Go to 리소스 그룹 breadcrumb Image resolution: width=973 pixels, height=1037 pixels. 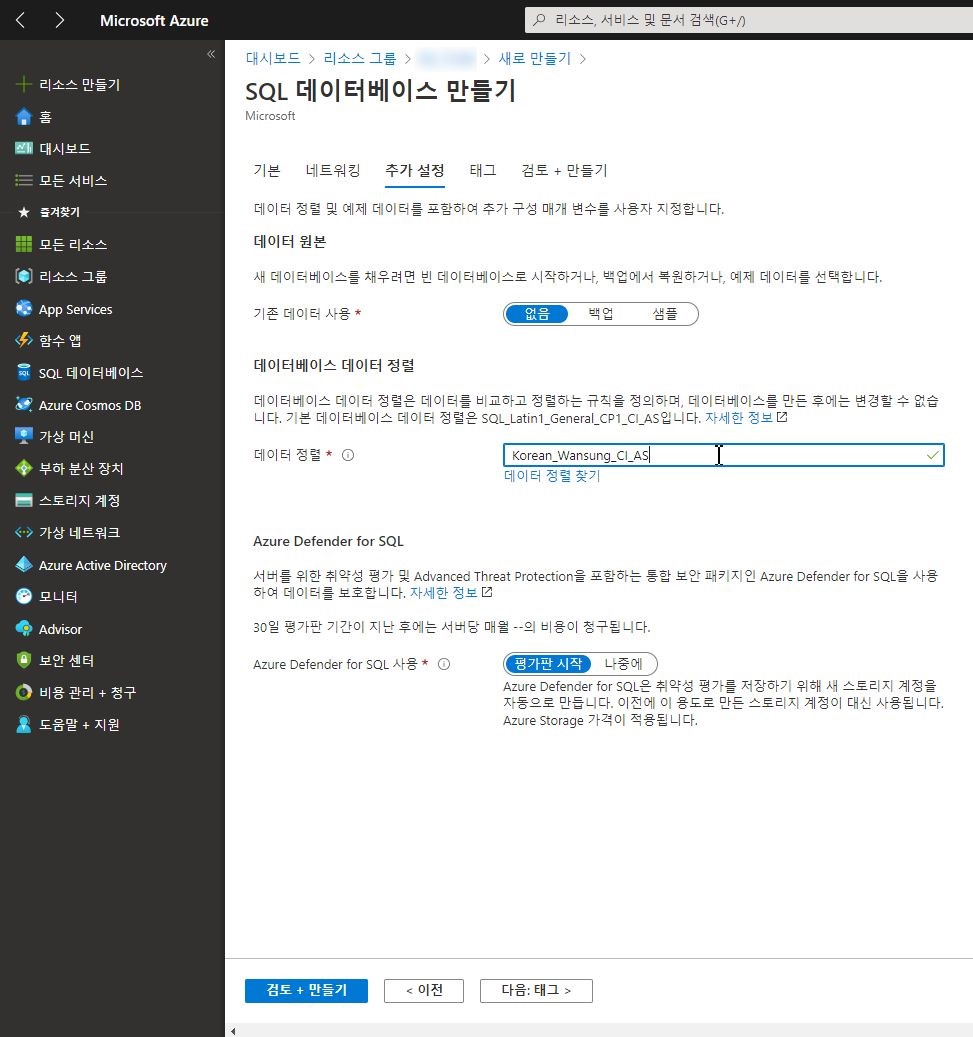click(x=360, y=58)
